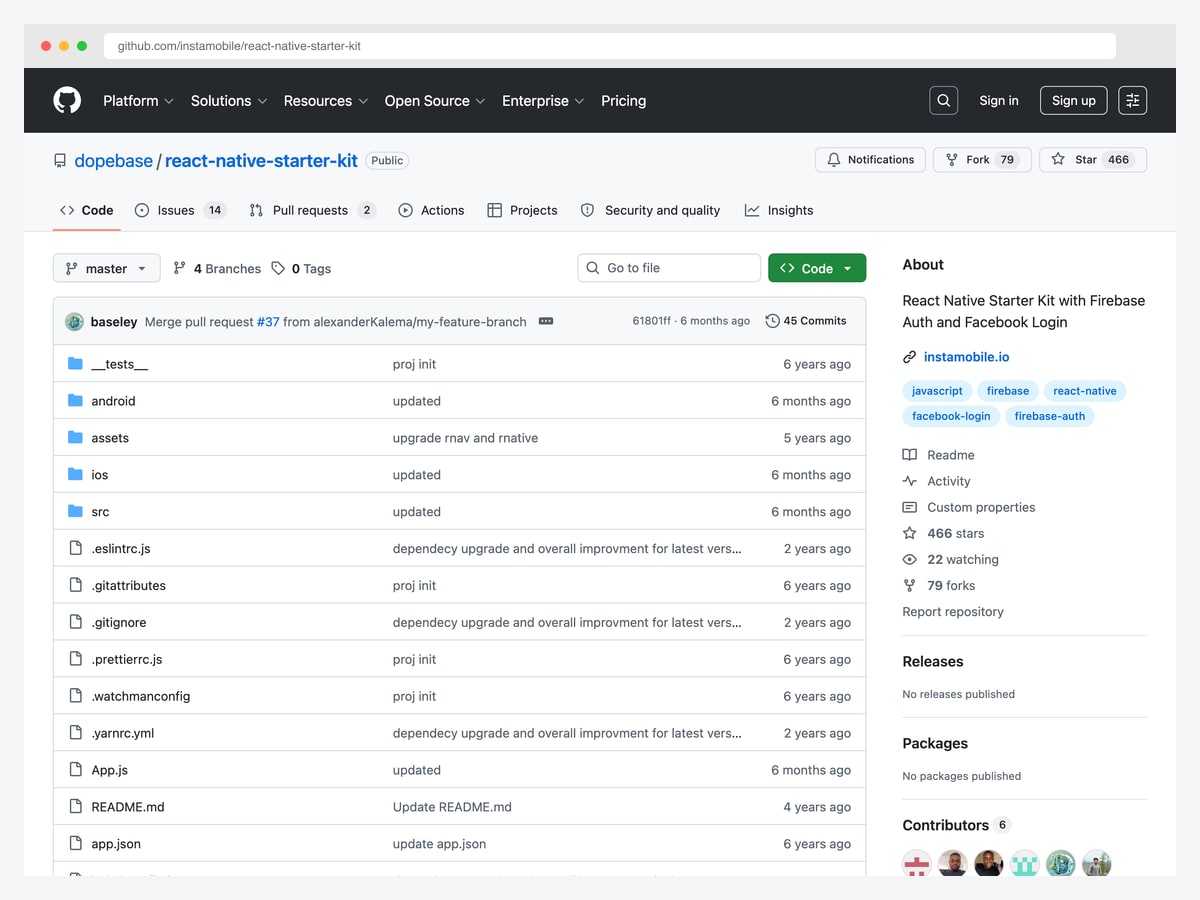Click the README.md file icon

click(75, 807)
